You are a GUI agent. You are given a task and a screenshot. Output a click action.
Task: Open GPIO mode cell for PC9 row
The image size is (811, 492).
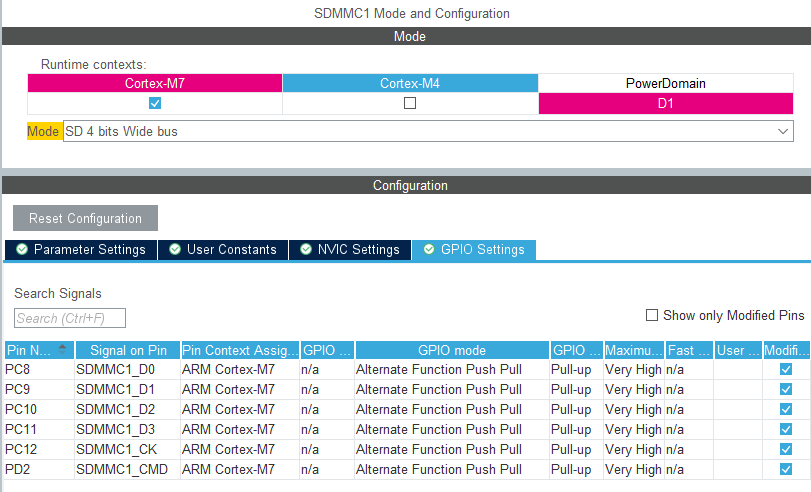point(451,389)
